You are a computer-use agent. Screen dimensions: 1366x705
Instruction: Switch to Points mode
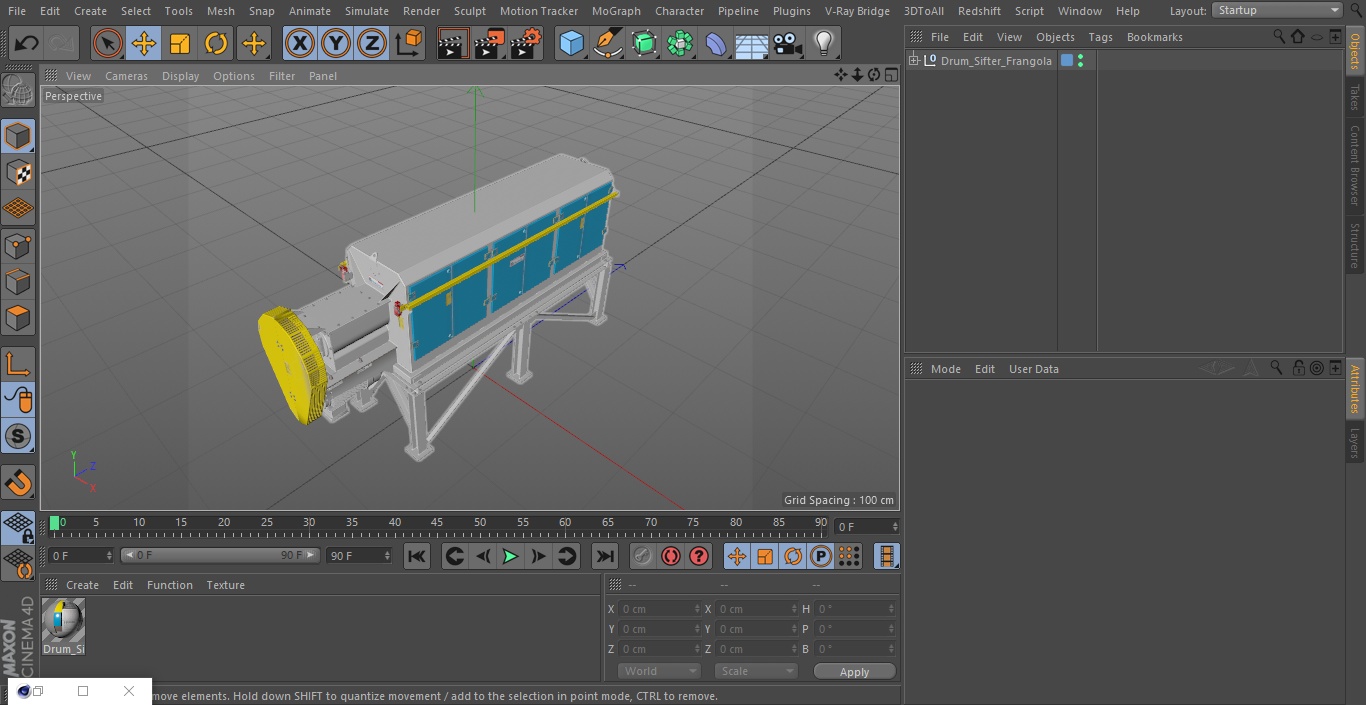tap(18, 245)
